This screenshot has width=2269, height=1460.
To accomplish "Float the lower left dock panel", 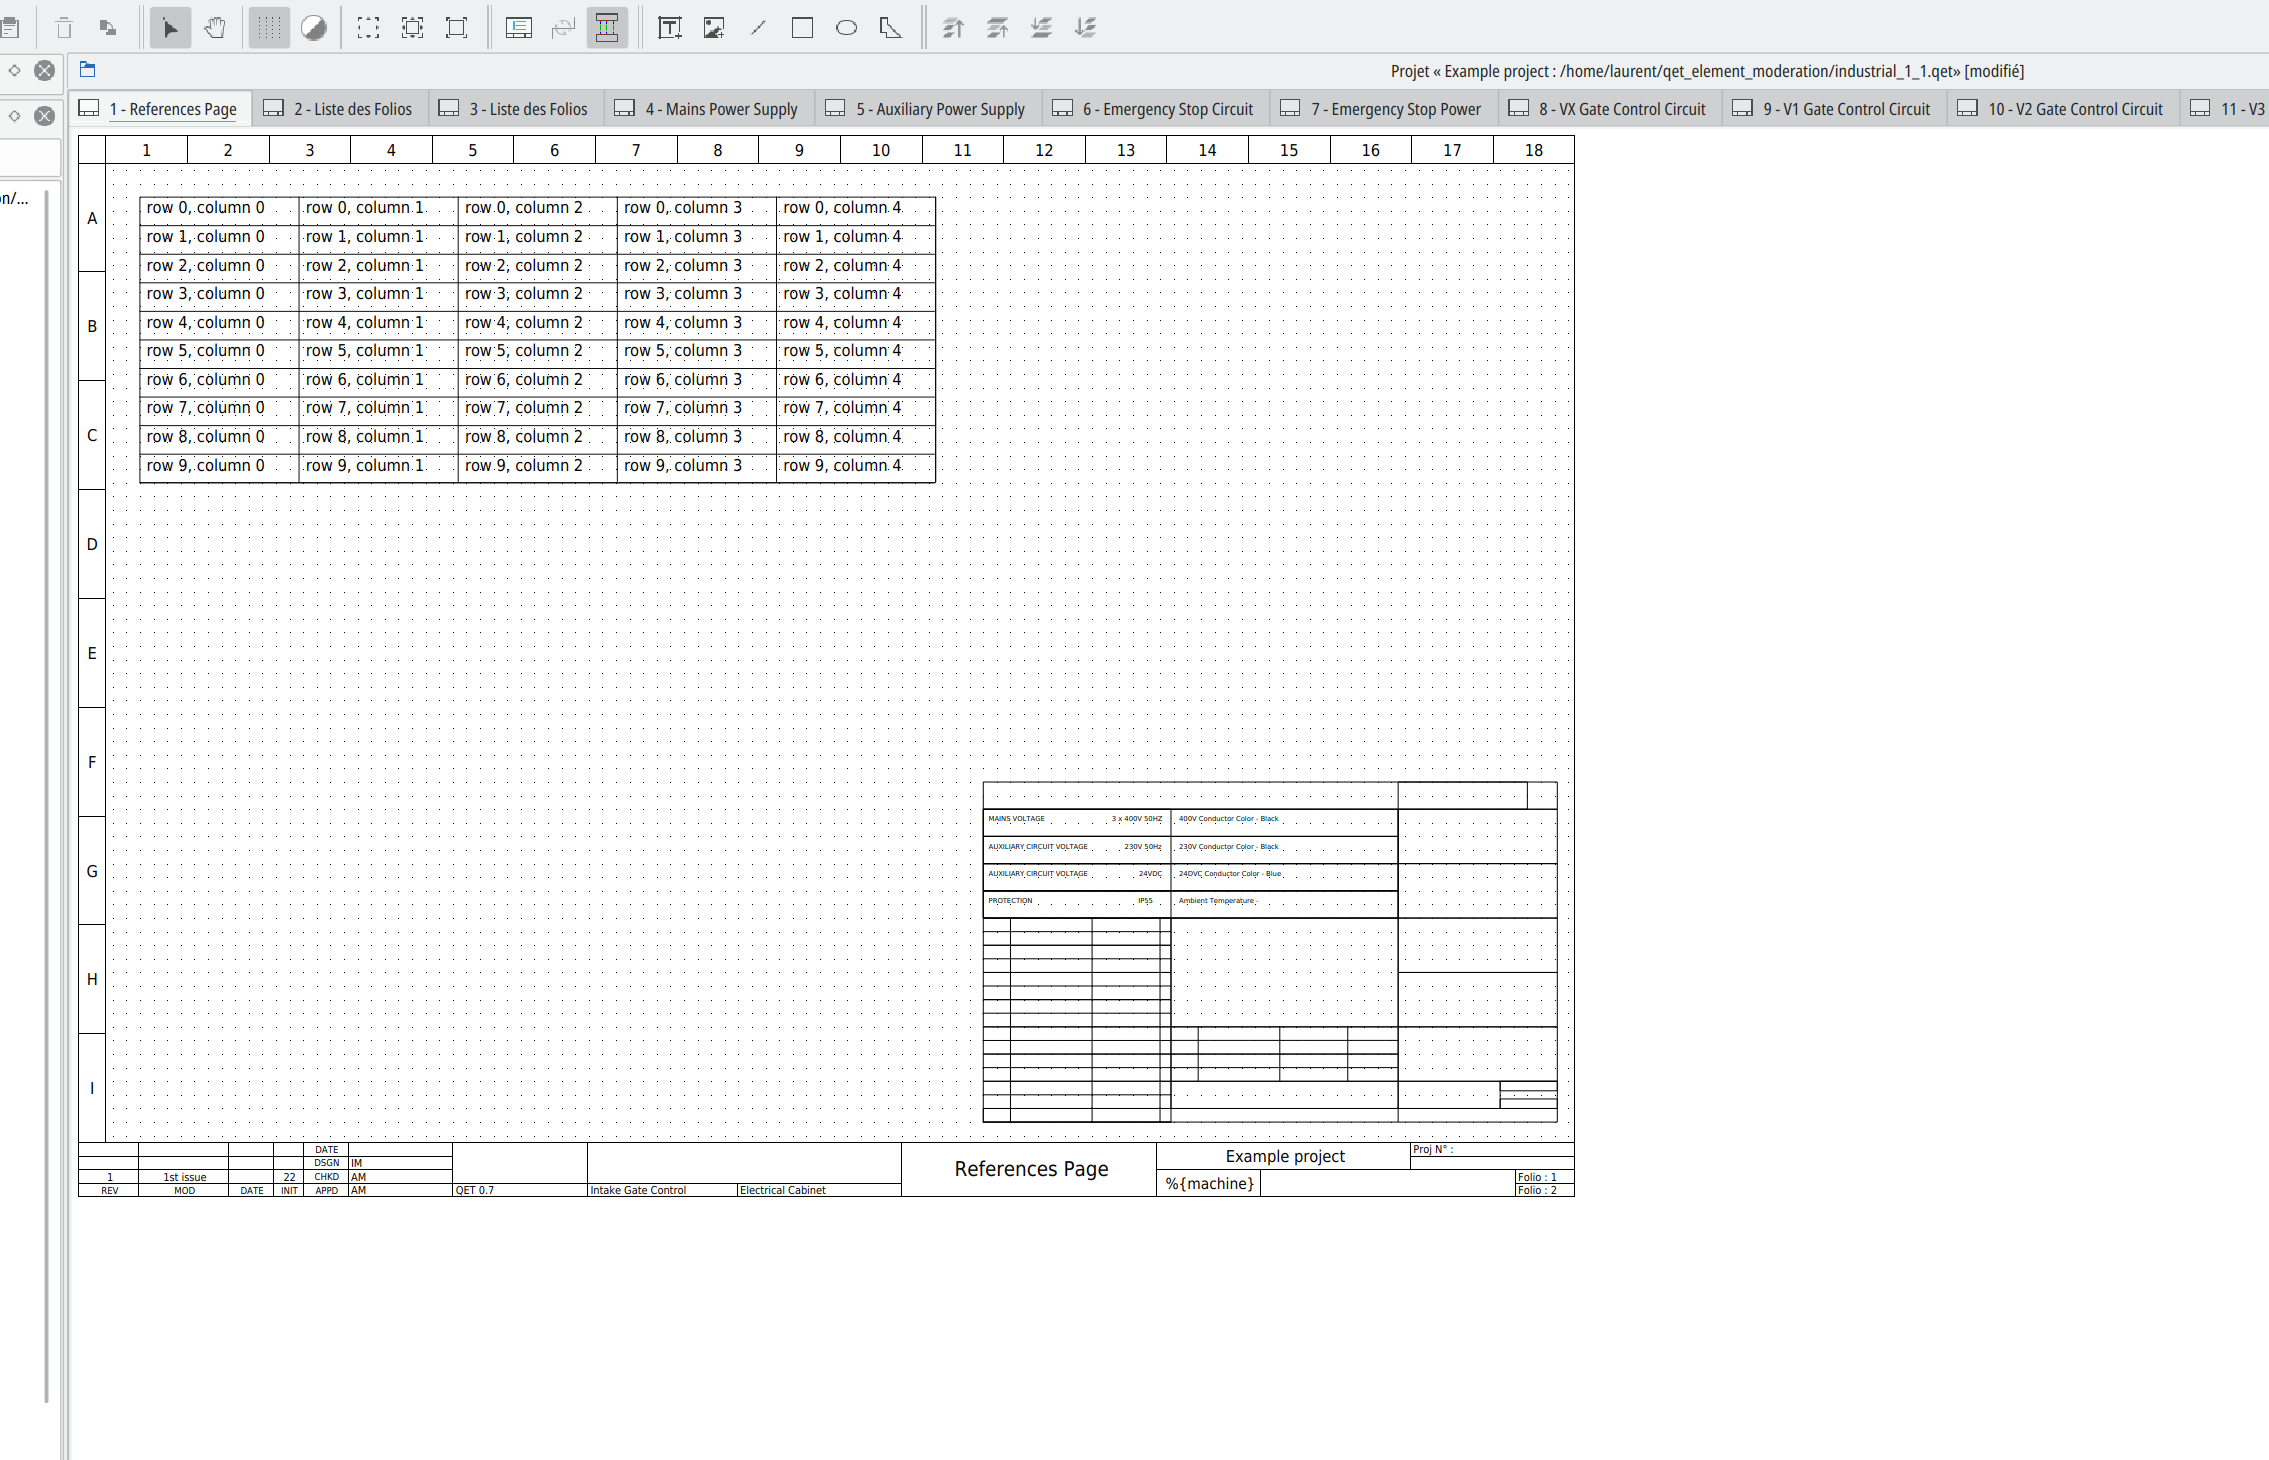I will point(14,116).
